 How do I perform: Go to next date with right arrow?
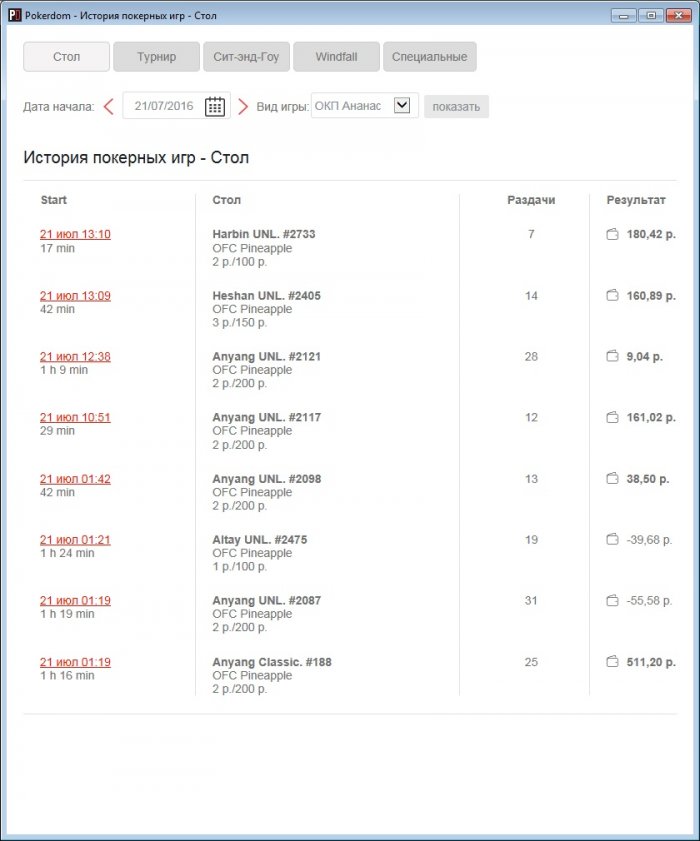(243, 106)
